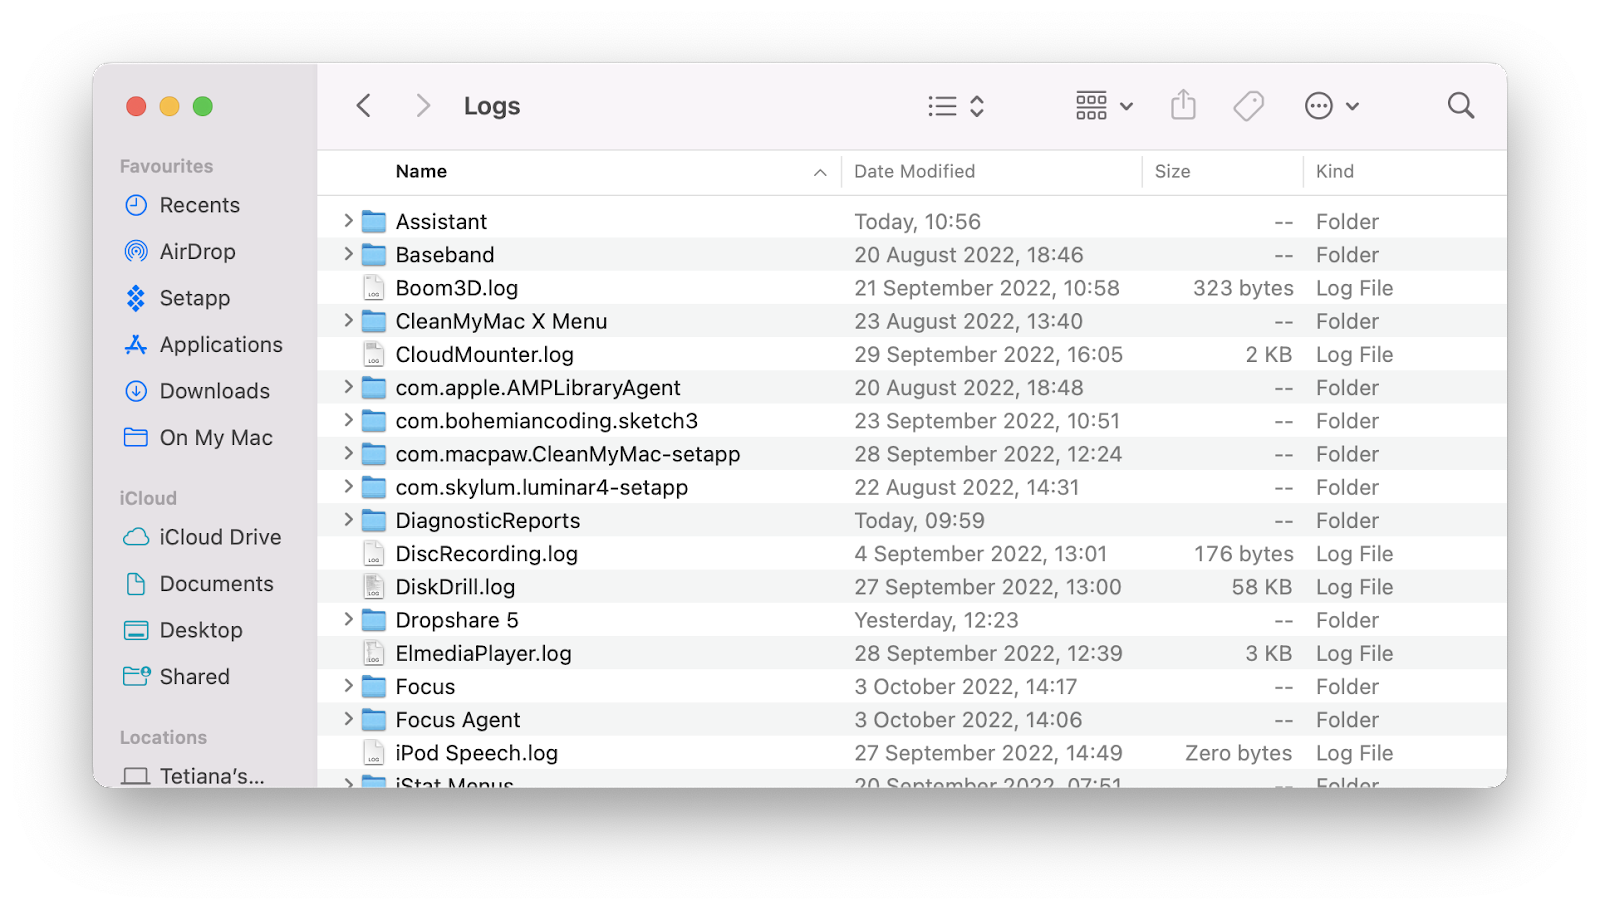Expand the com.apple.AMPLibraryAgent folder
Image resolution: width=1600 pixels, height=910 pixels.
[348, 386]
